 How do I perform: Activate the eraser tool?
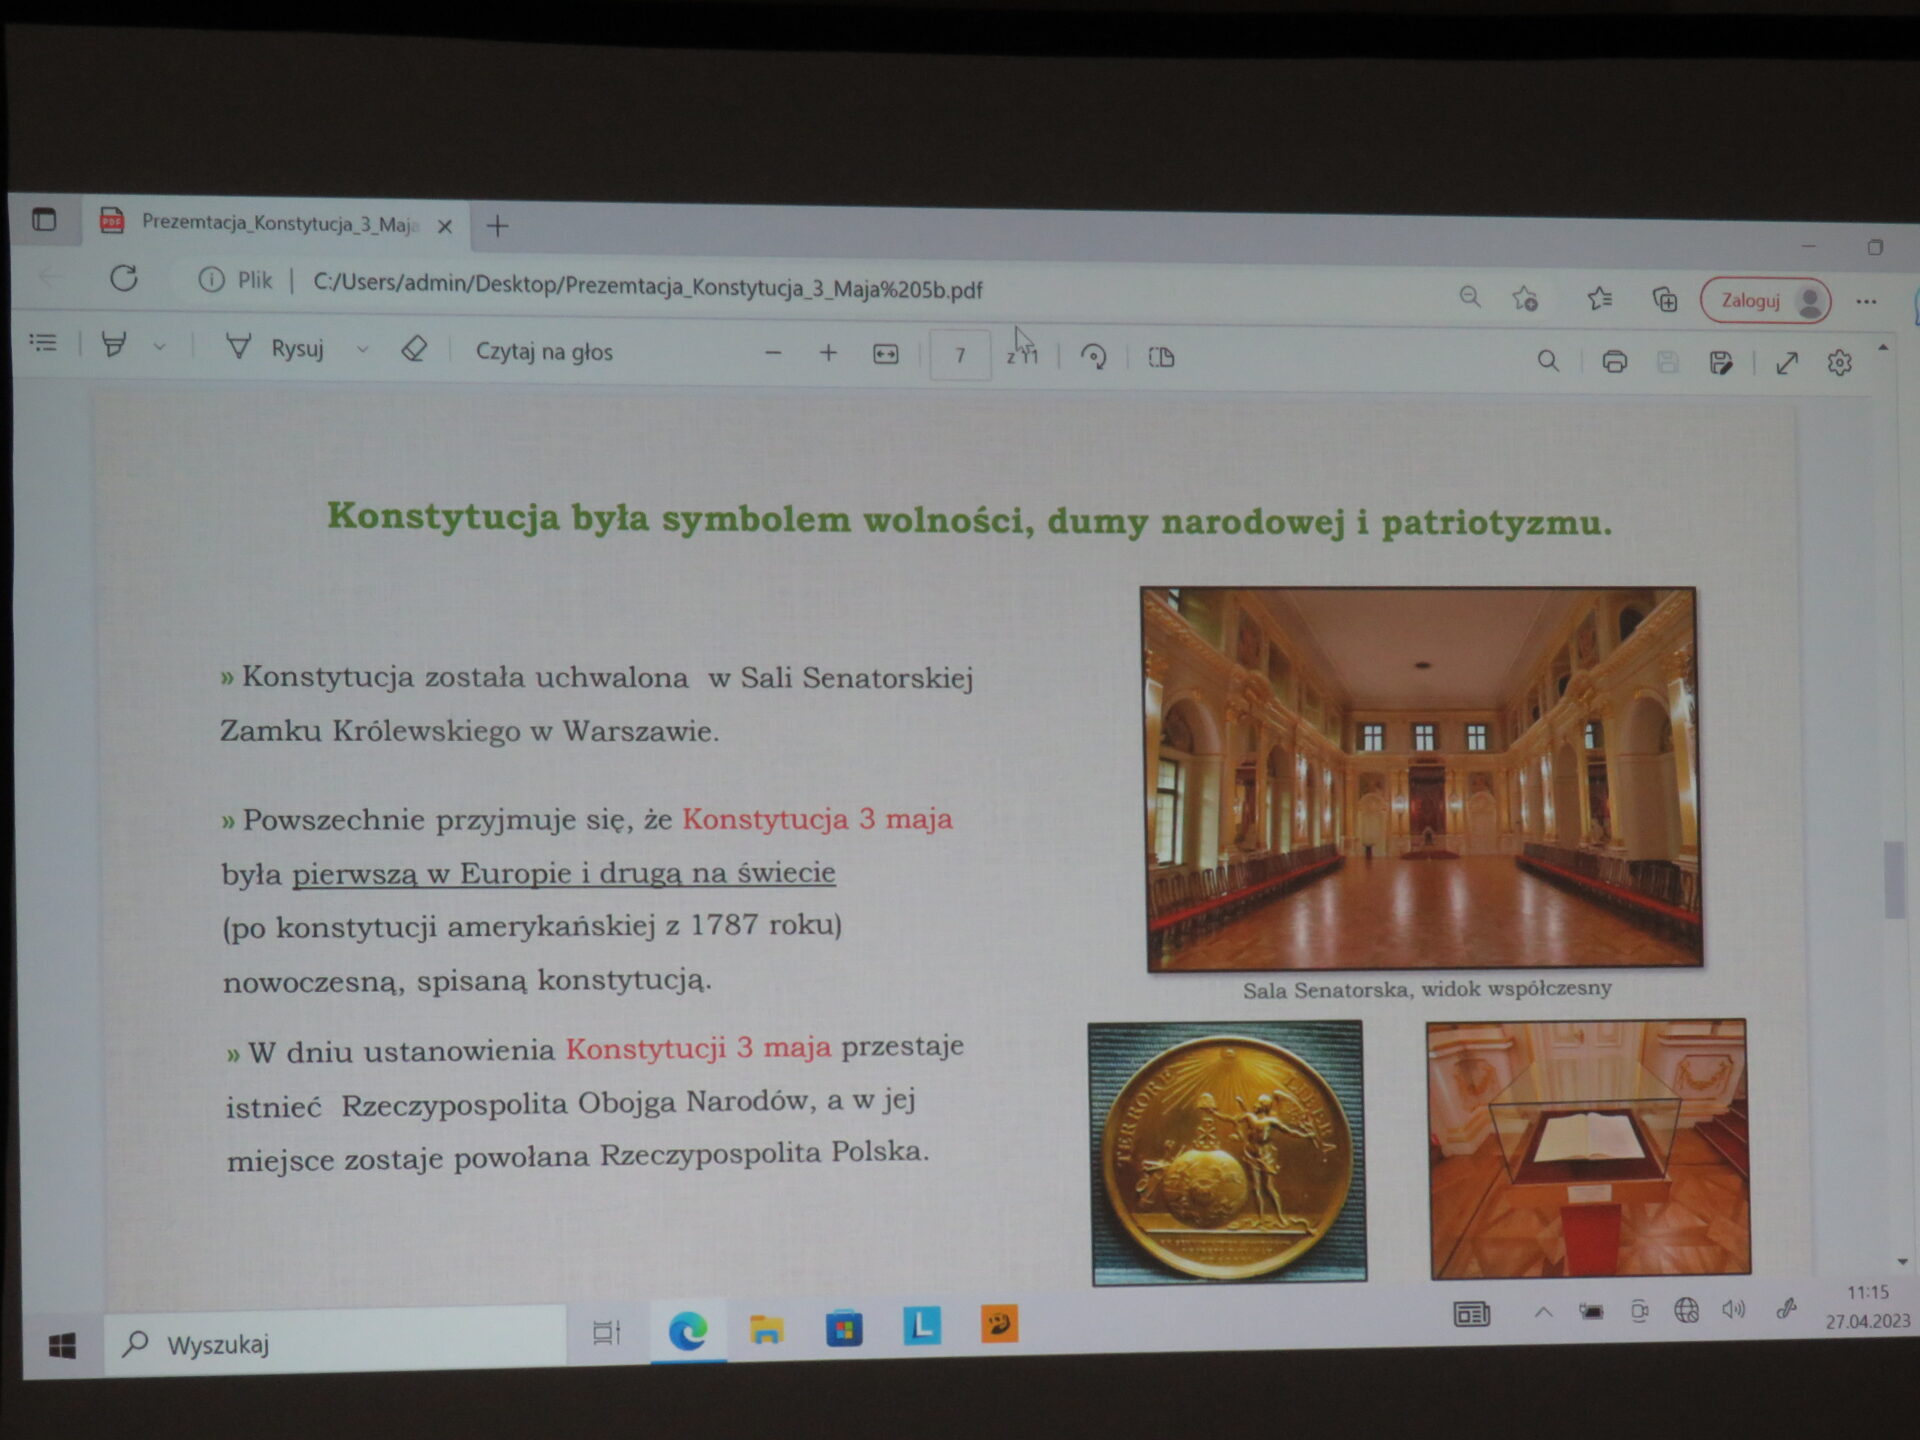[x=414, y=350]
